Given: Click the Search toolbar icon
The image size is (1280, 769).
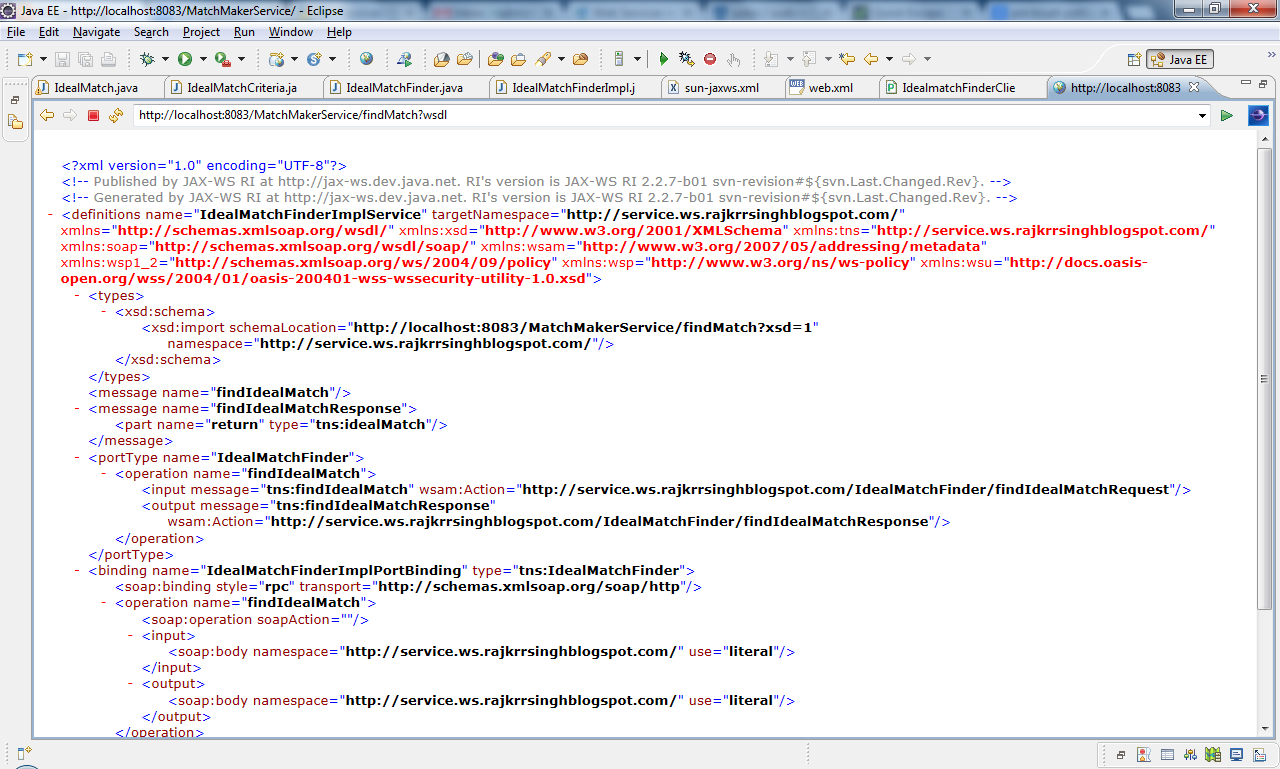Looking at the screenshot, I should pyautogui.click(x=151, y=31).
